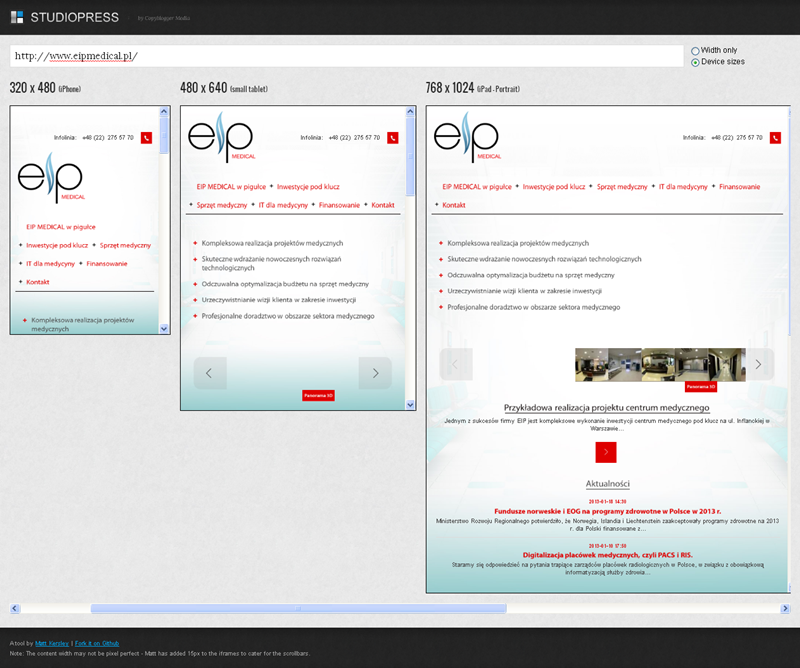Select the Width only radio option

point(695,50)
